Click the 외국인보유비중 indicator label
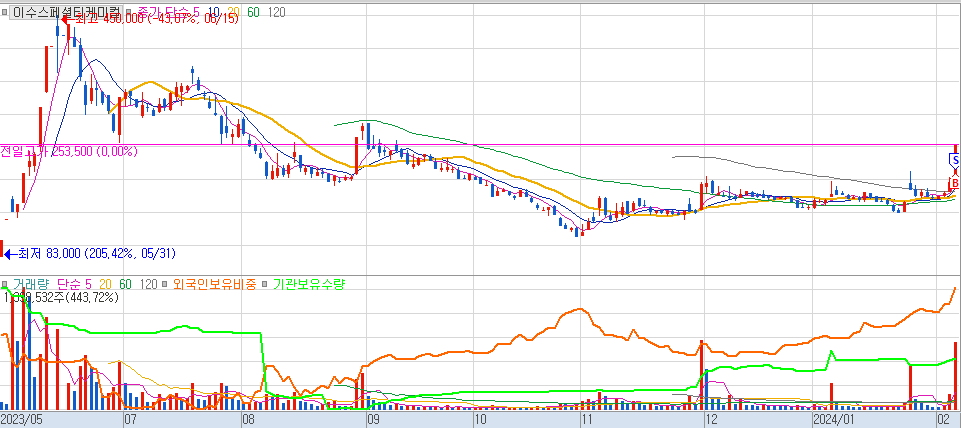Screen dimensions: 961x428 (214, 284)
